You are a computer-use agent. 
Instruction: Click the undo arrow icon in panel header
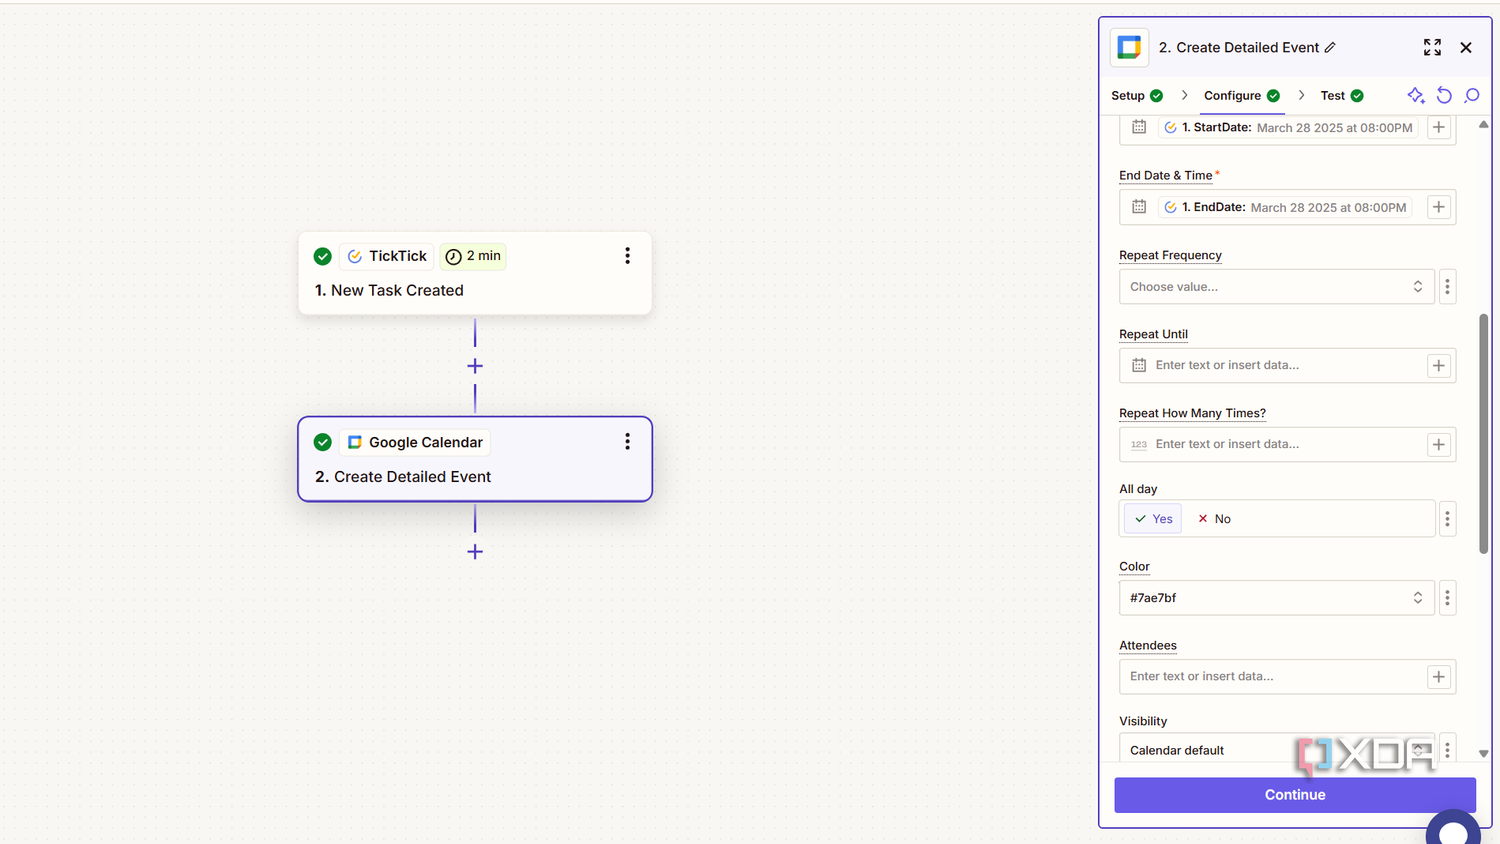pos(1444,95)
